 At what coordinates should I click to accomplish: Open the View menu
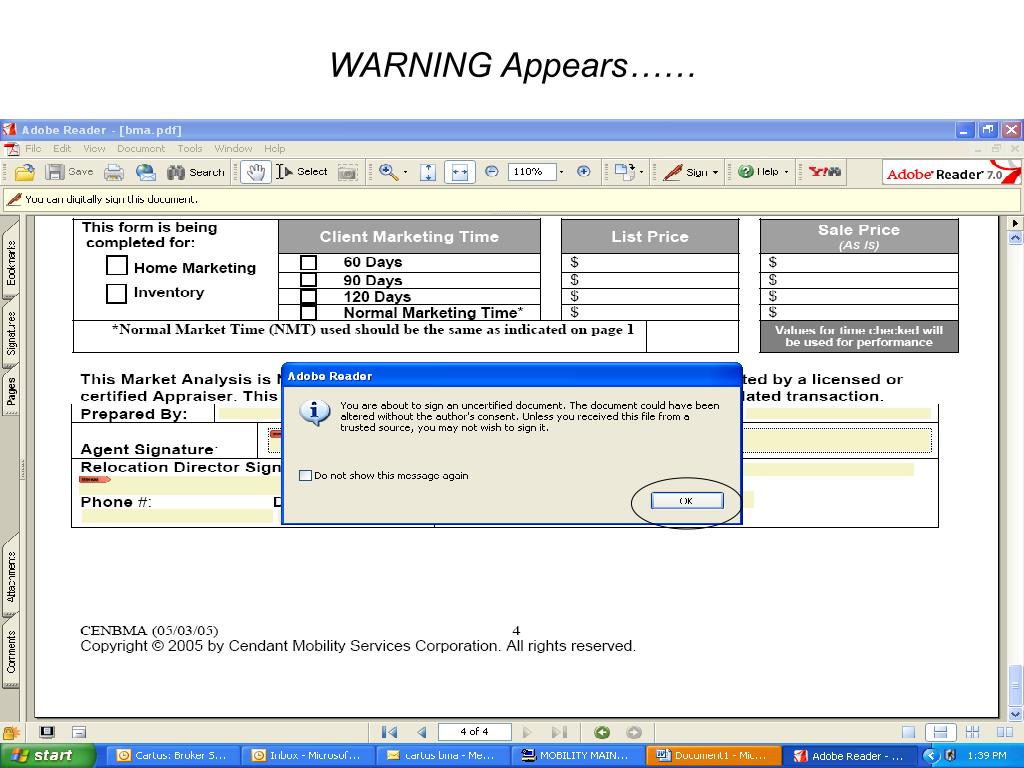(x=94, y=149)
